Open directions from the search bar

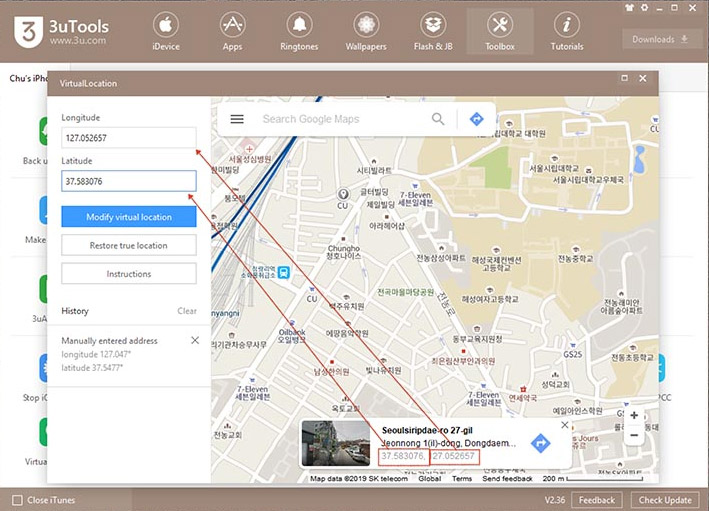click(477, 119)
